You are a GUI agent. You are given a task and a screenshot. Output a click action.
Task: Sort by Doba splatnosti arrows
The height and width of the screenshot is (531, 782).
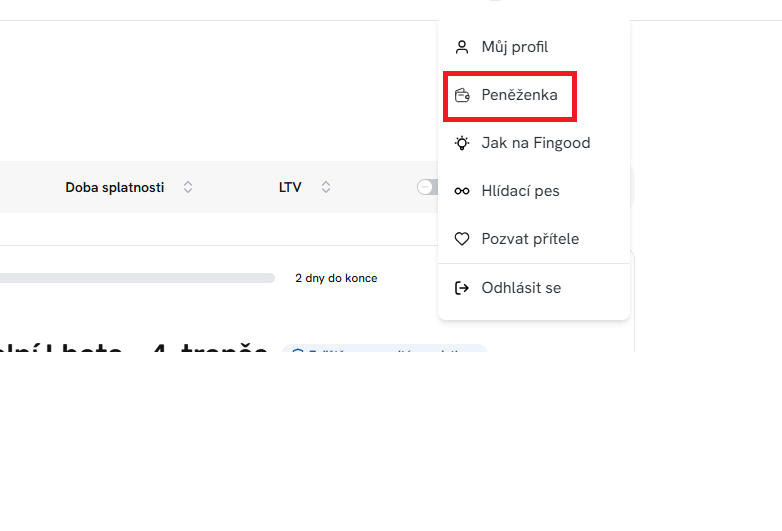pos(188,187)
